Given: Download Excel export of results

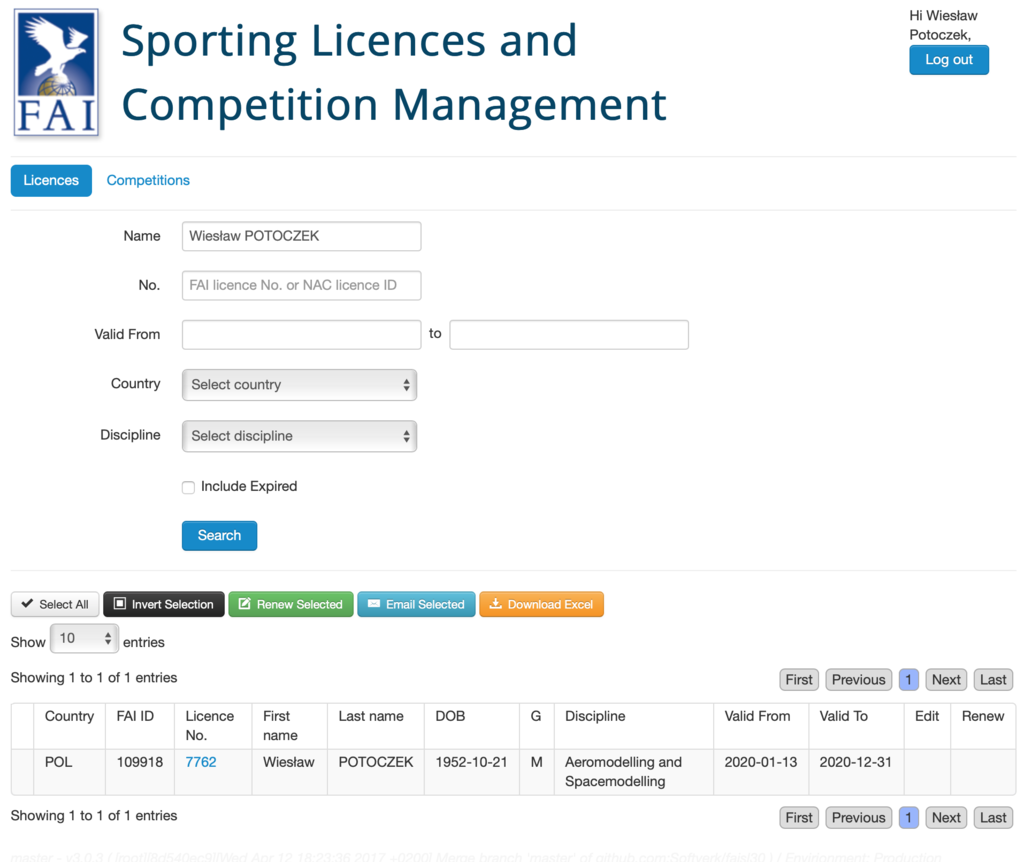Looking at the screenshot, I should click(541, 604).
